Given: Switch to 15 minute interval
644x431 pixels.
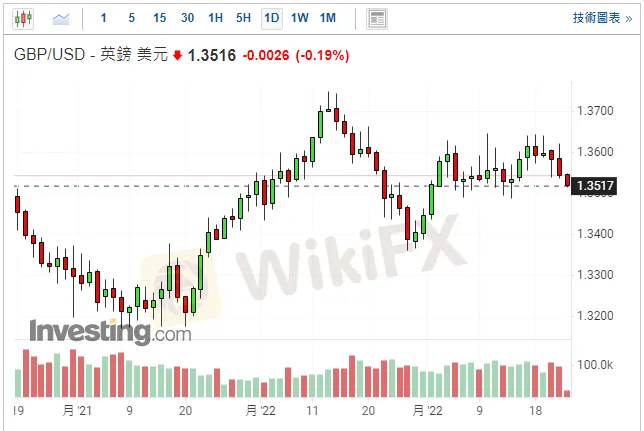Looking at the screenshot, I should point(159,18).
